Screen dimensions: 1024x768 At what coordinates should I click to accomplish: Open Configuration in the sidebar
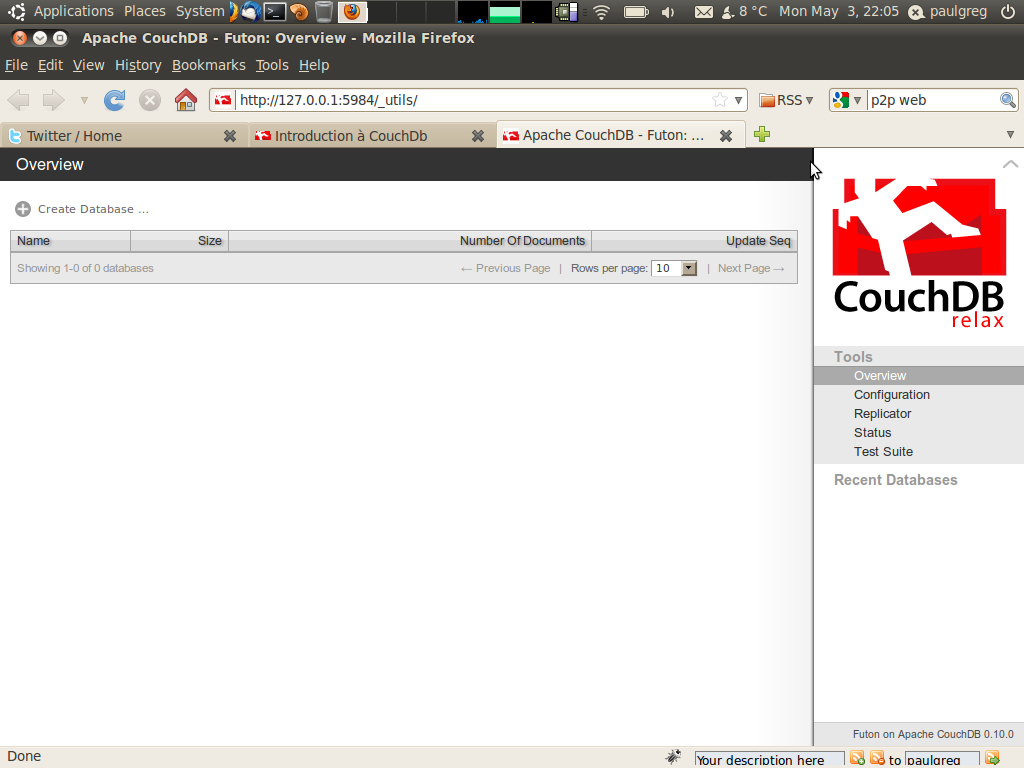point(891,394)
